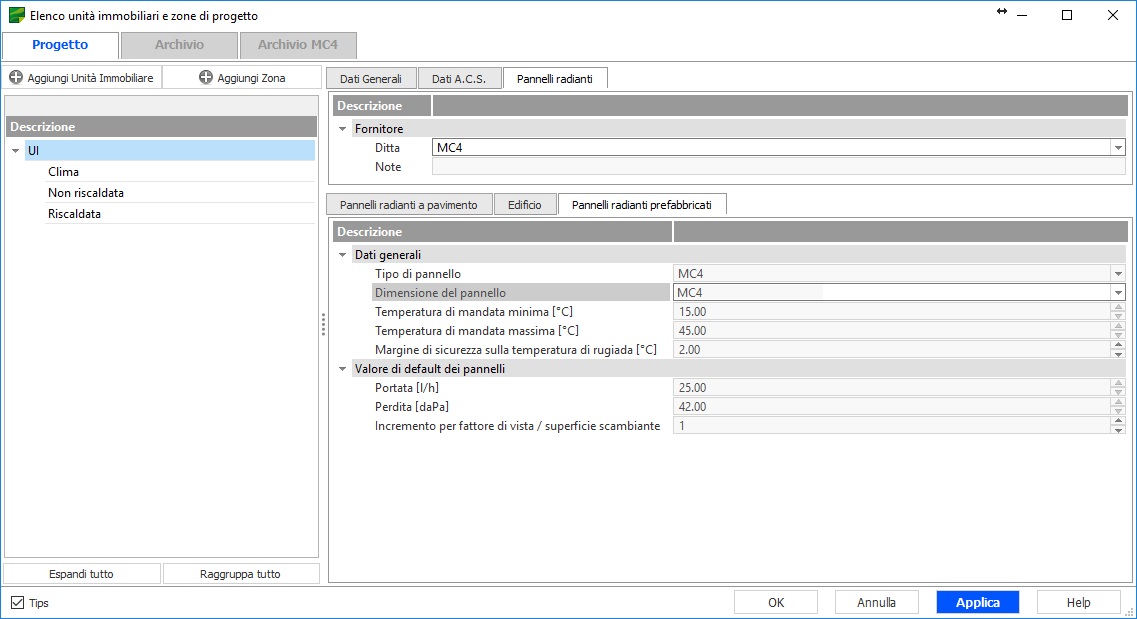Confirm with the OK button
This screenshot has width=1137, height=619.
click(776, 602)
